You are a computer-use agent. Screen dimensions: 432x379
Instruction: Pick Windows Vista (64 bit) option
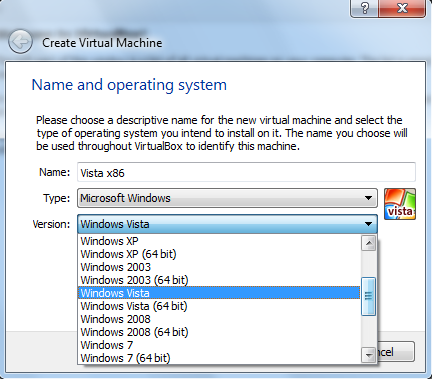[219, 306]
